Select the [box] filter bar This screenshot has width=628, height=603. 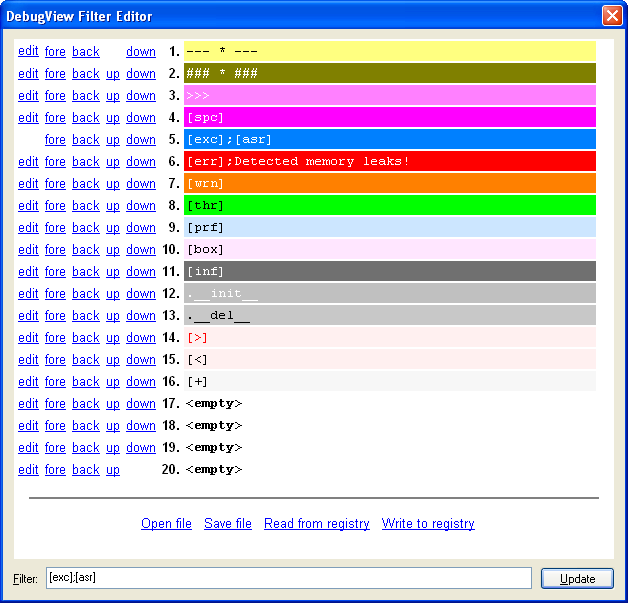tap(390, 249)
